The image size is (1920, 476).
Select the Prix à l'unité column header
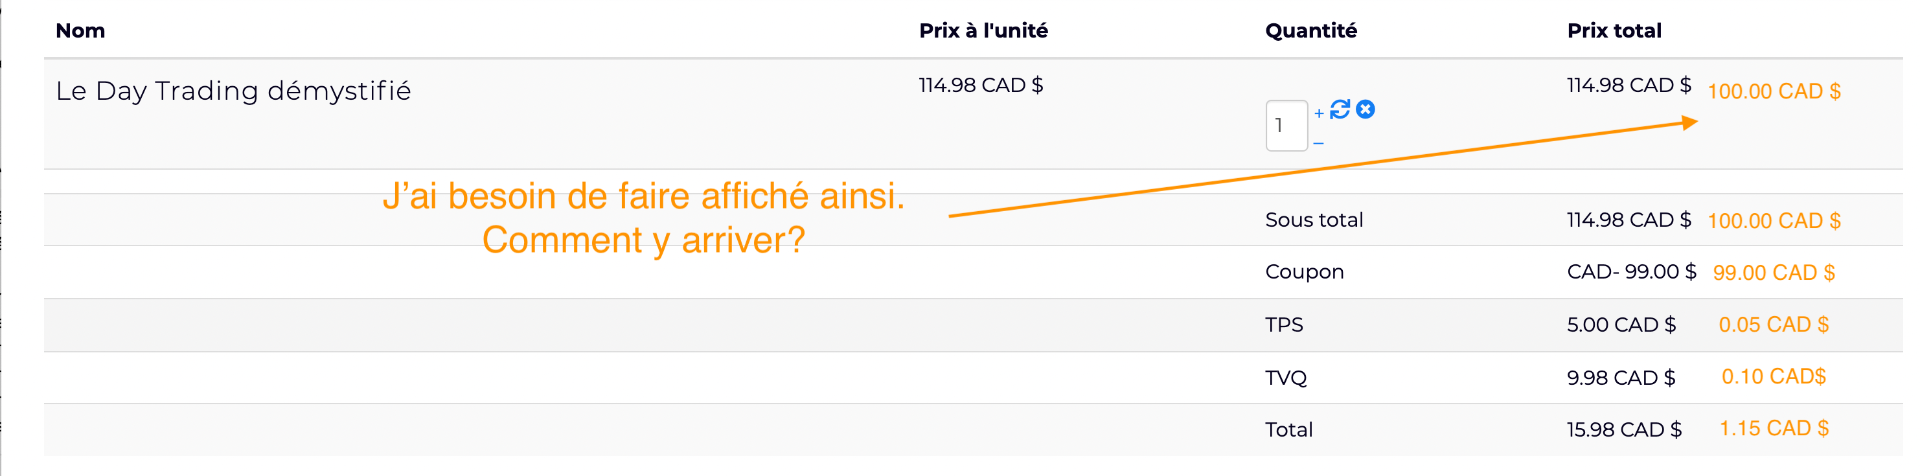983,31
